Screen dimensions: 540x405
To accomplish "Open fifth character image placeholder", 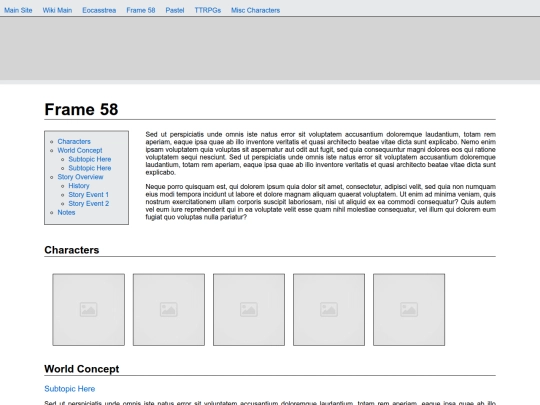I will [409, 310].
